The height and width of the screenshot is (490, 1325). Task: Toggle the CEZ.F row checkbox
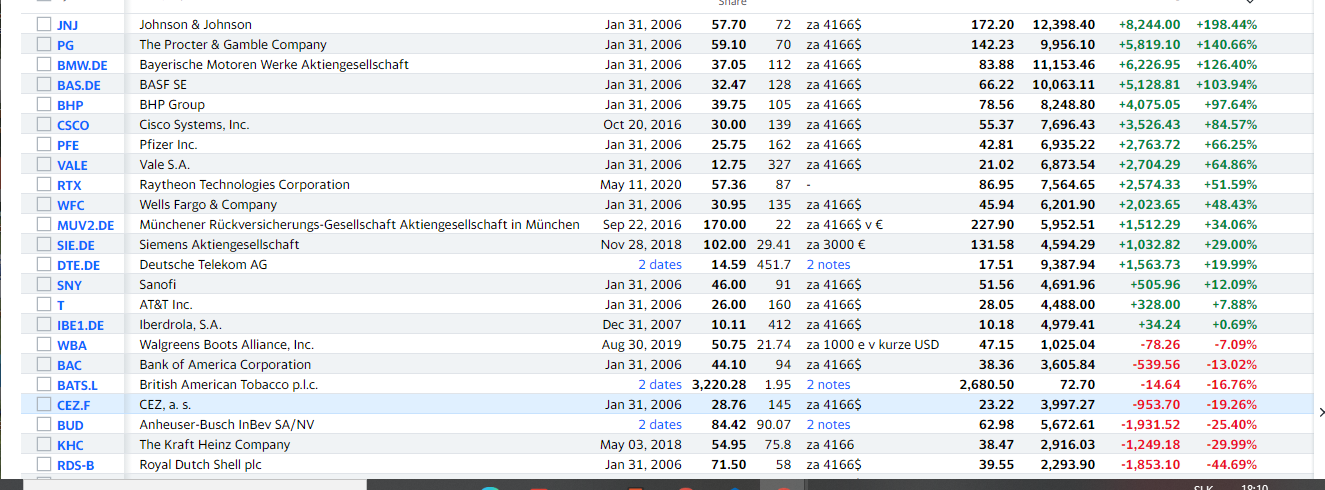point(43,404)
